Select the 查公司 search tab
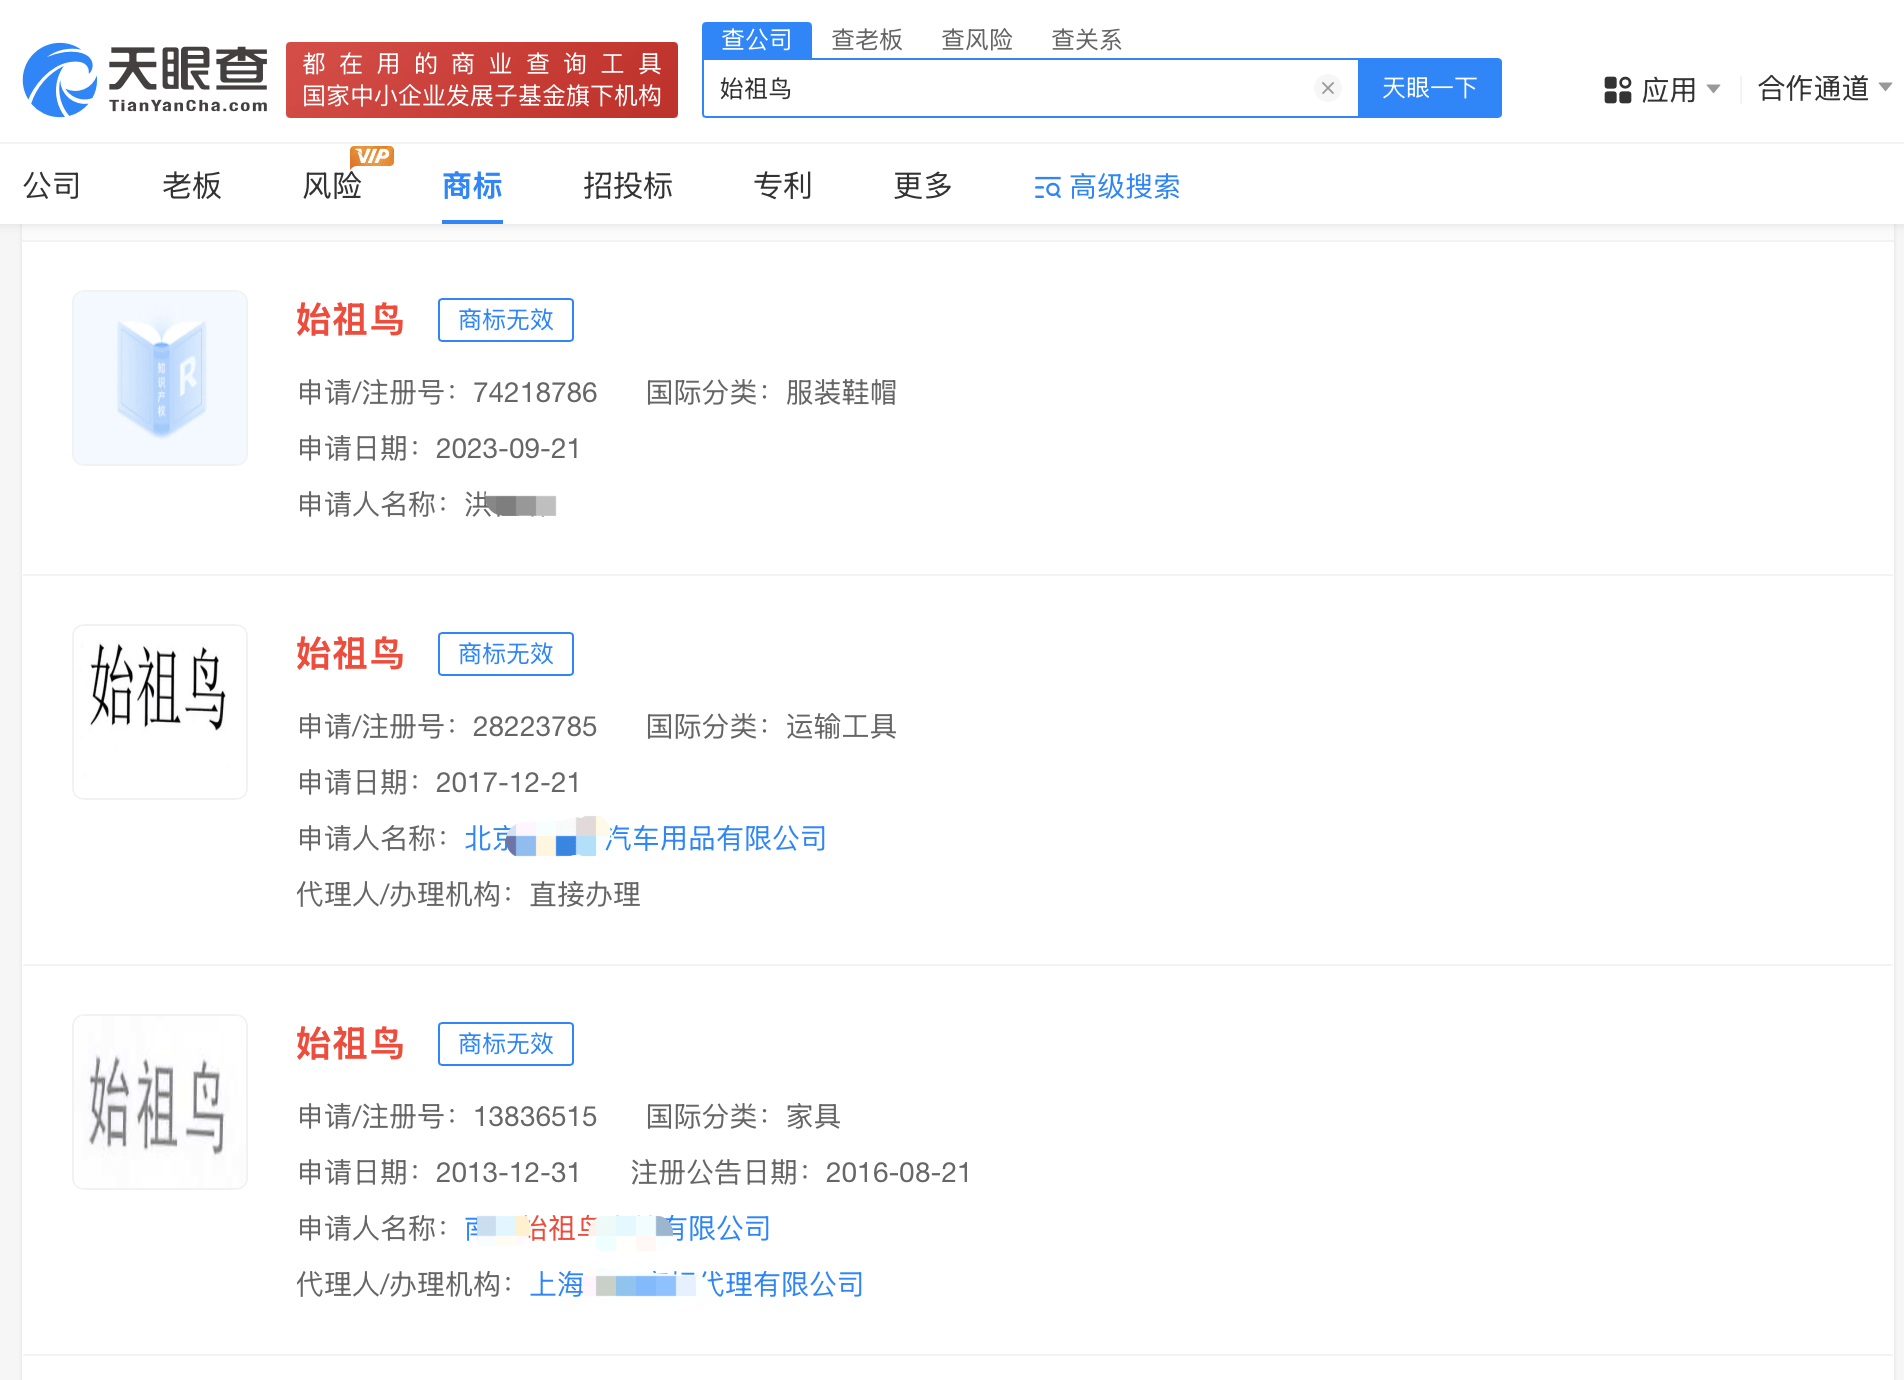Screen dimensions: 1904x1380 coord(757,40)
